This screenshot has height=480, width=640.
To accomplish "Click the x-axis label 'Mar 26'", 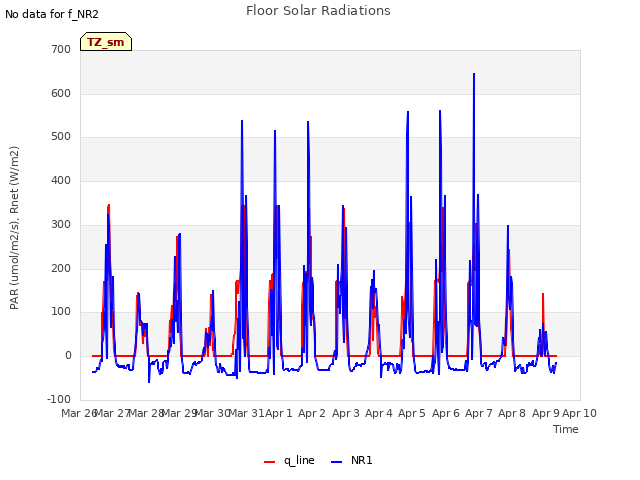I will tap(79, 413).
